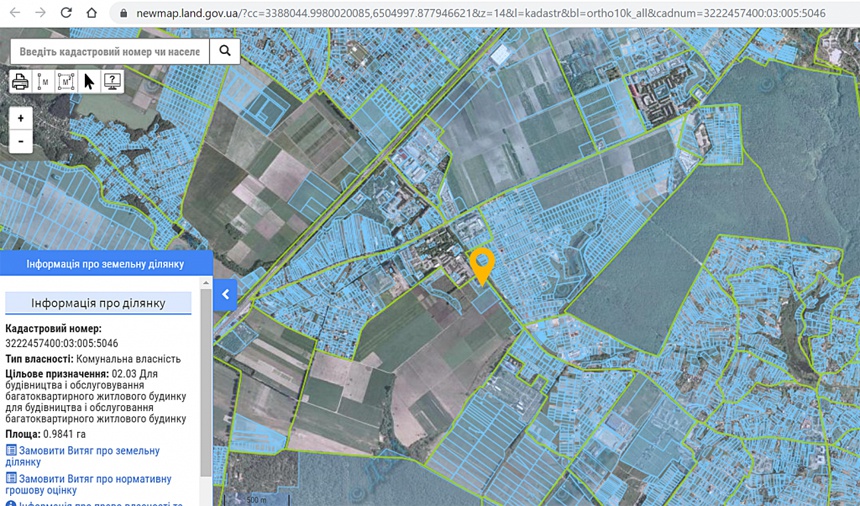
Task: Select the area measurement tool
Action: 66,82
